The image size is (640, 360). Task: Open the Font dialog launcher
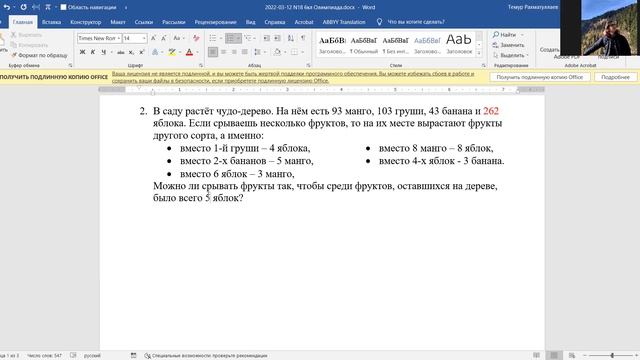coord(201,65)
